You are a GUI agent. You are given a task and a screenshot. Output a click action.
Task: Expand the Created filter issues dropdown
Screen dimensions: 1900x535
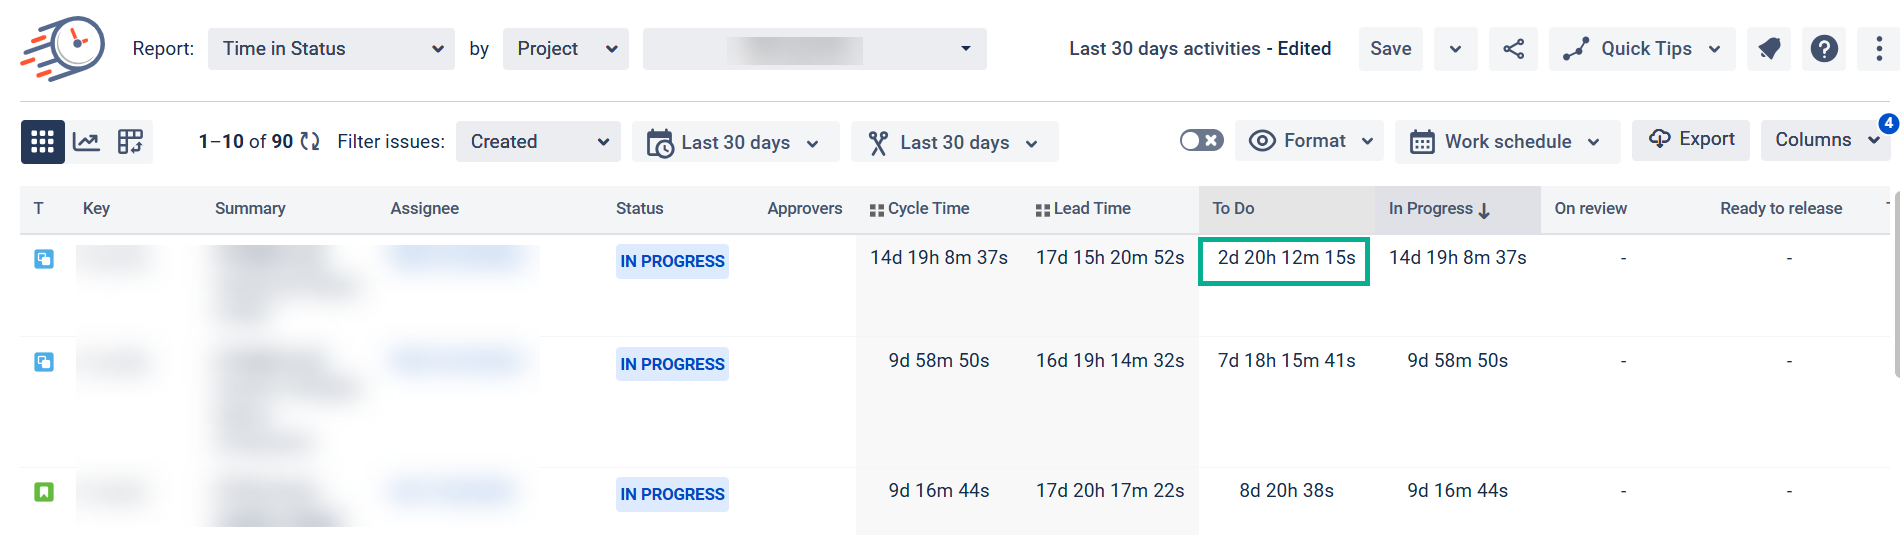point(538,142)
